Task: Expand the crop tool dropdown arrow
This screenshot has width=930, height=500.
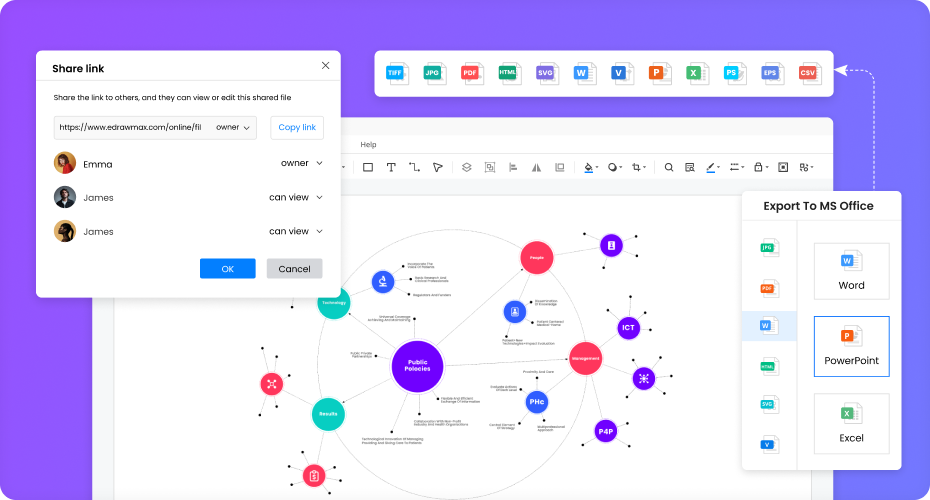Action: [x=647, y=168]
